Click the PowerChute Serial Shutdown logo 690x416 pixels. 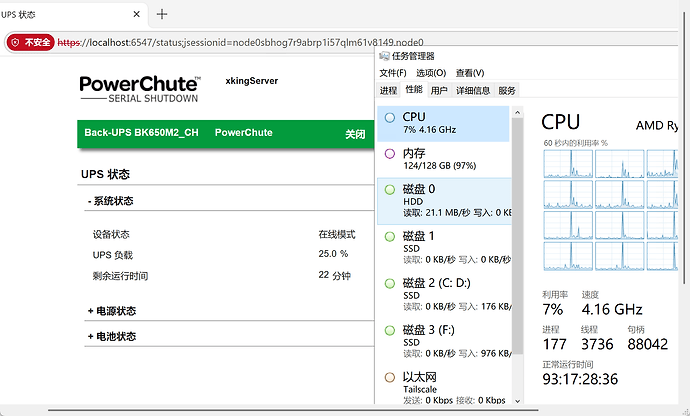pos(140,89)
